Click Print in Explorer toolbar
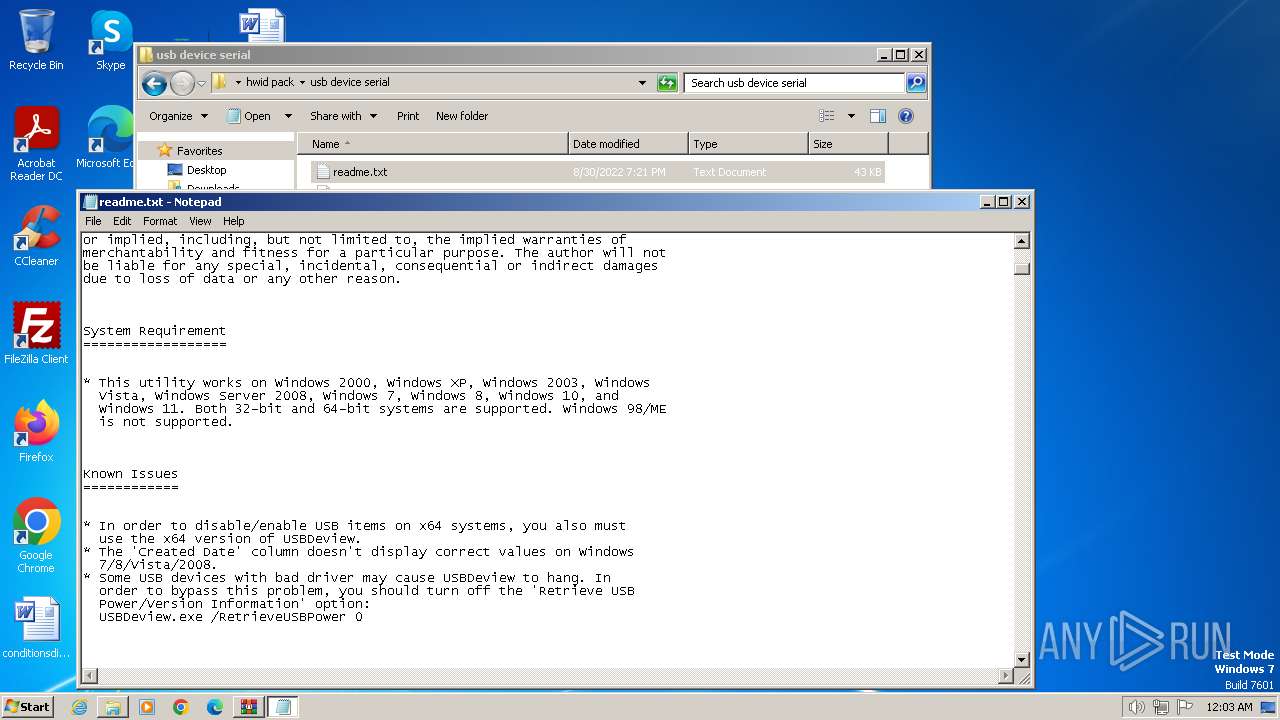The height and width of the screenshot is (720, 1280). coord(408,116)
